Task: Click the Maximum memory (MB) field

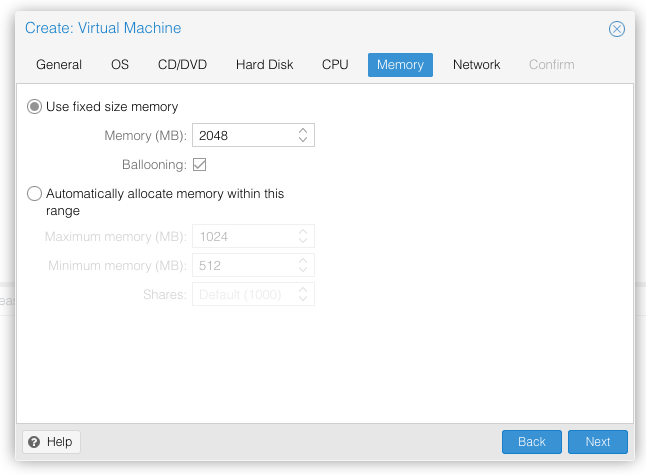Action: click(x=243, y=236)
